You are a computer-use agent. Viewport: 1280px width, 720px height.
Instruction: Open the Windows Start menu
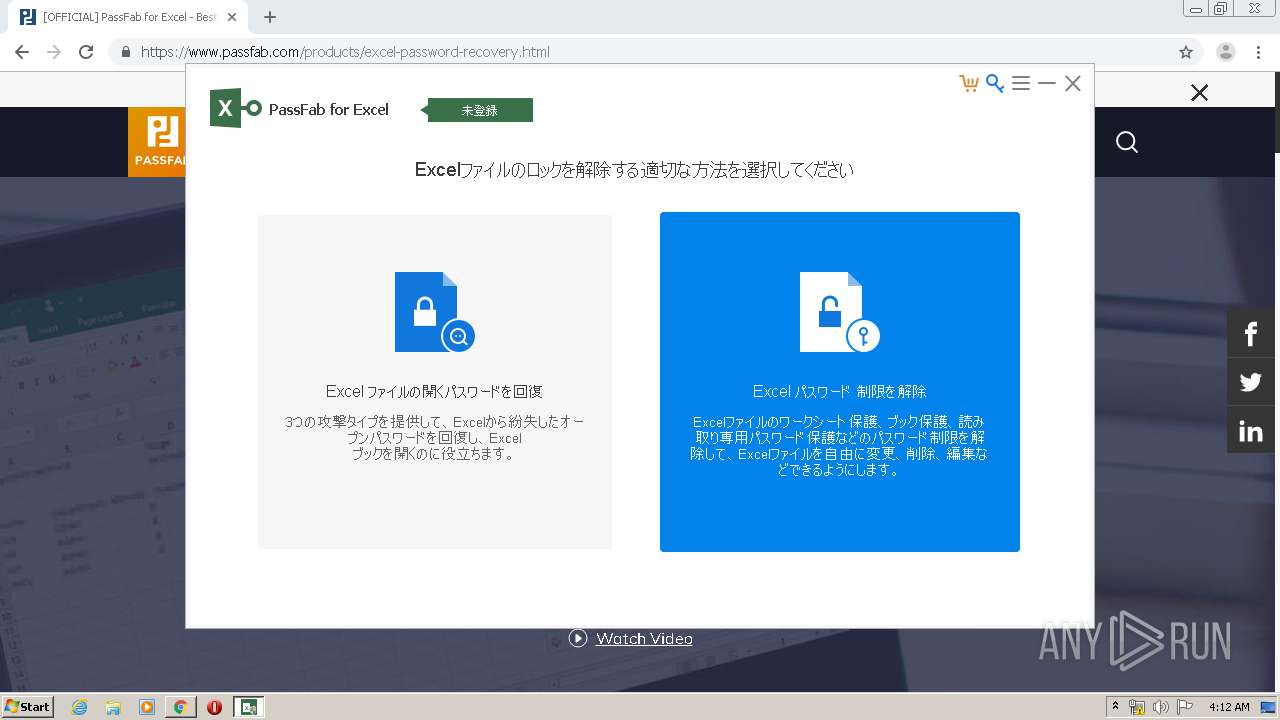[27, 706]
